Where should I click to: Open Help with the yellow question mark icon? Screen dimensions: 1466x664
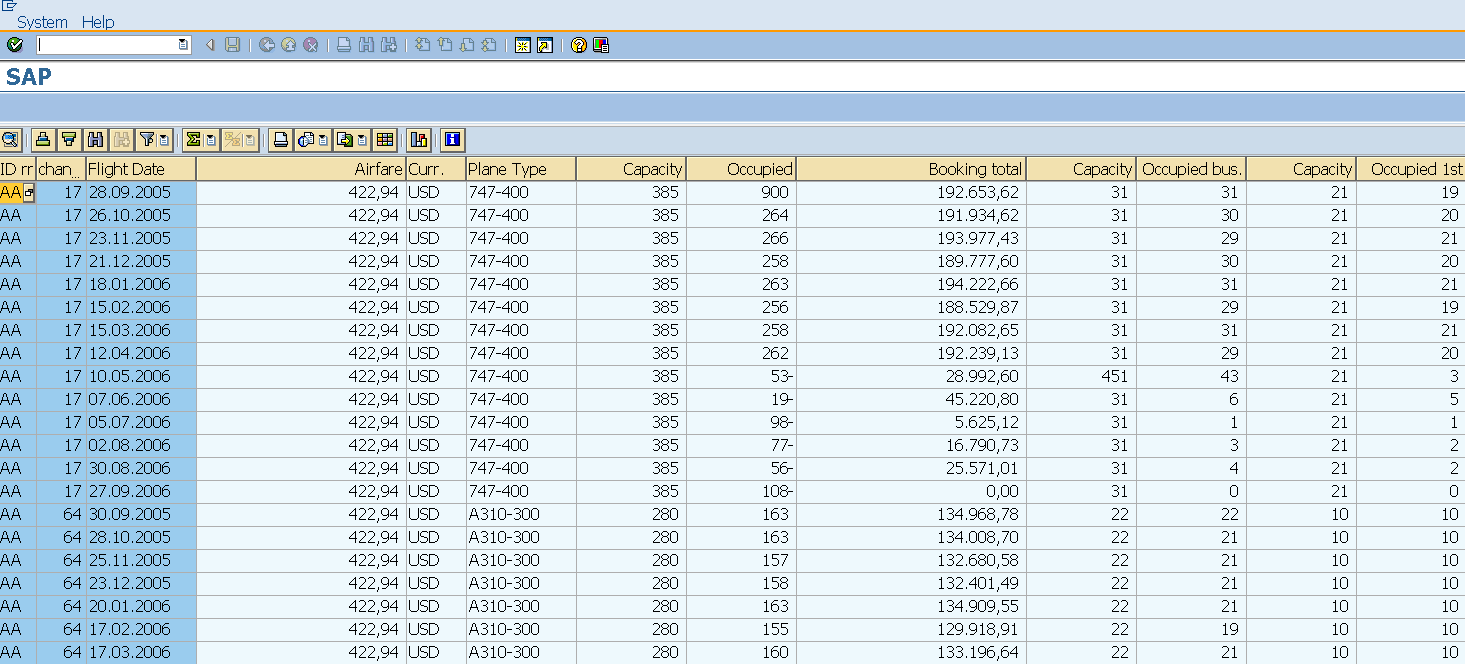tap(578, 45)
